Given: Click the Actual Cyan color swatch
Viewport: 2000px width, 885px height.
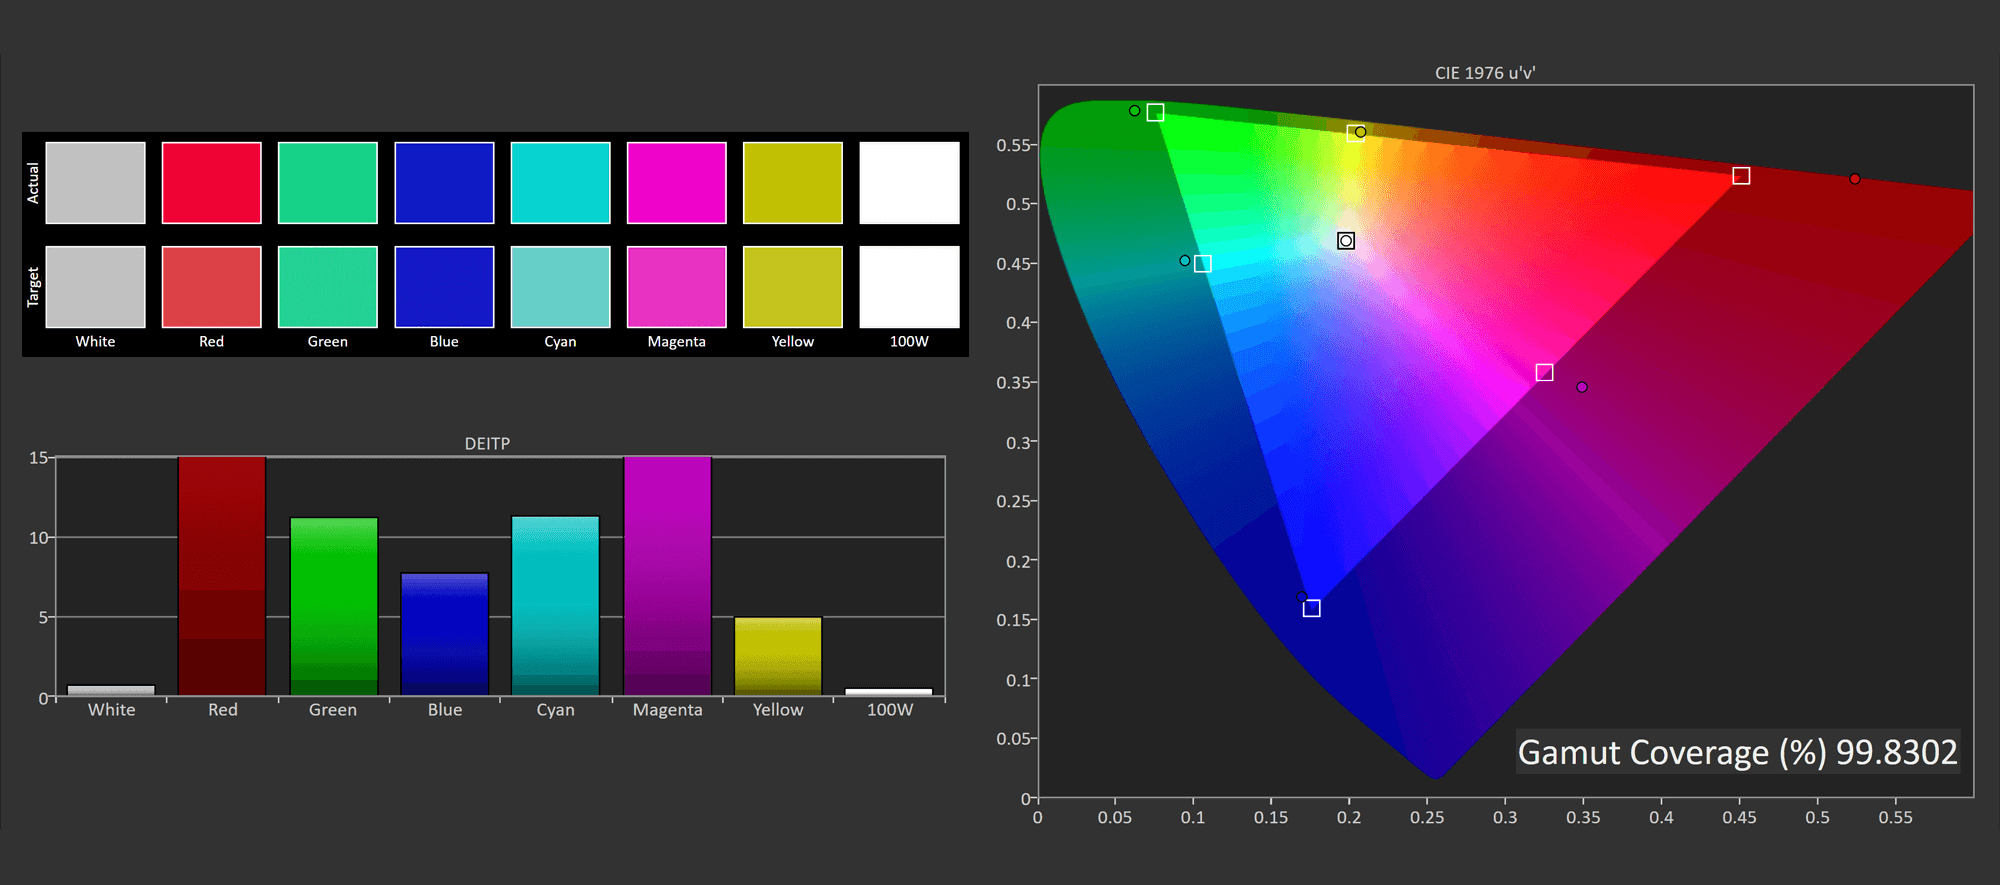Looking at the screenshot, I should tap(560, 183).
